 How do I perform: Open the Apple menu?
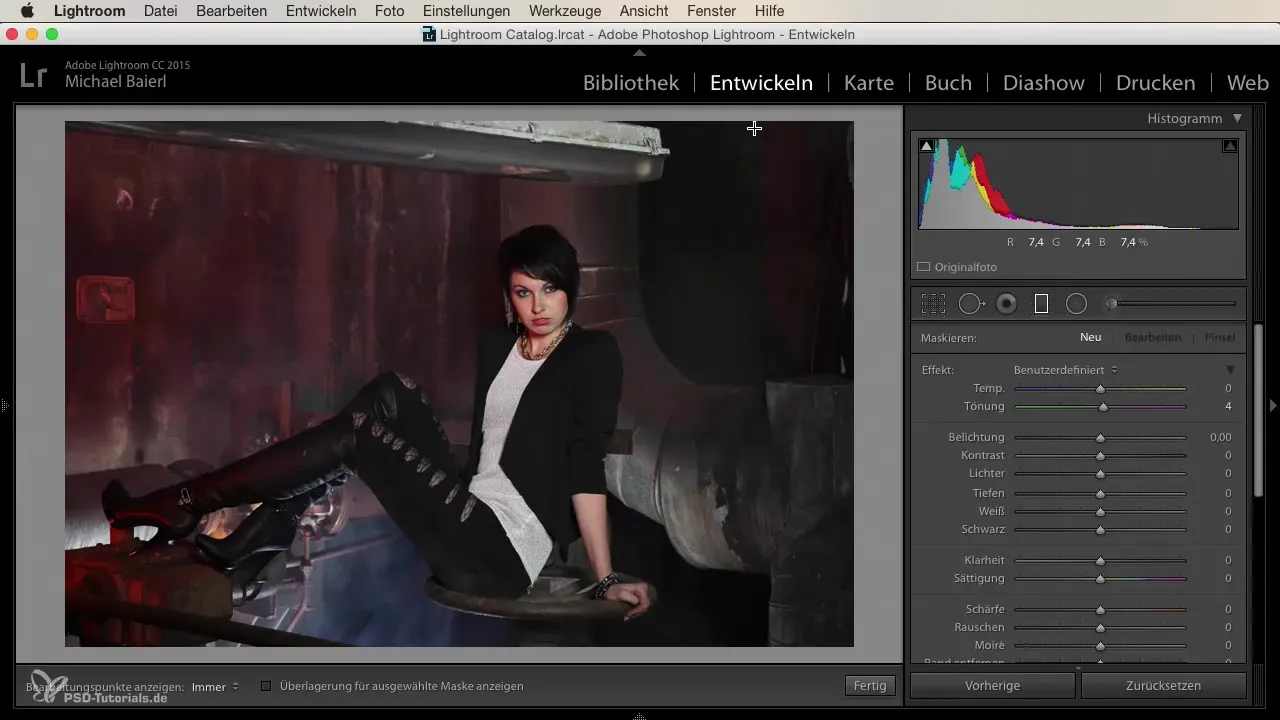click(x=27, y=11)
